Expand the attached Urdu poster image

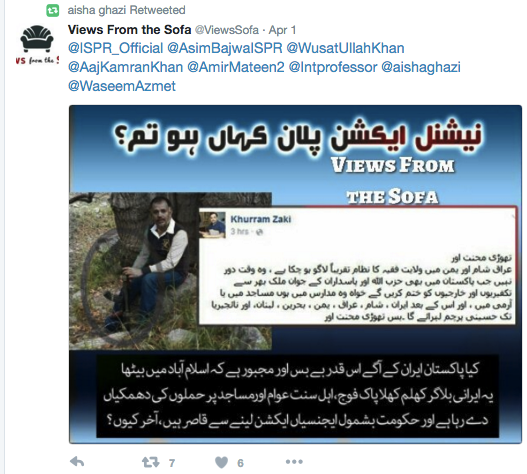pyautogui.click(x=295, y=274)
